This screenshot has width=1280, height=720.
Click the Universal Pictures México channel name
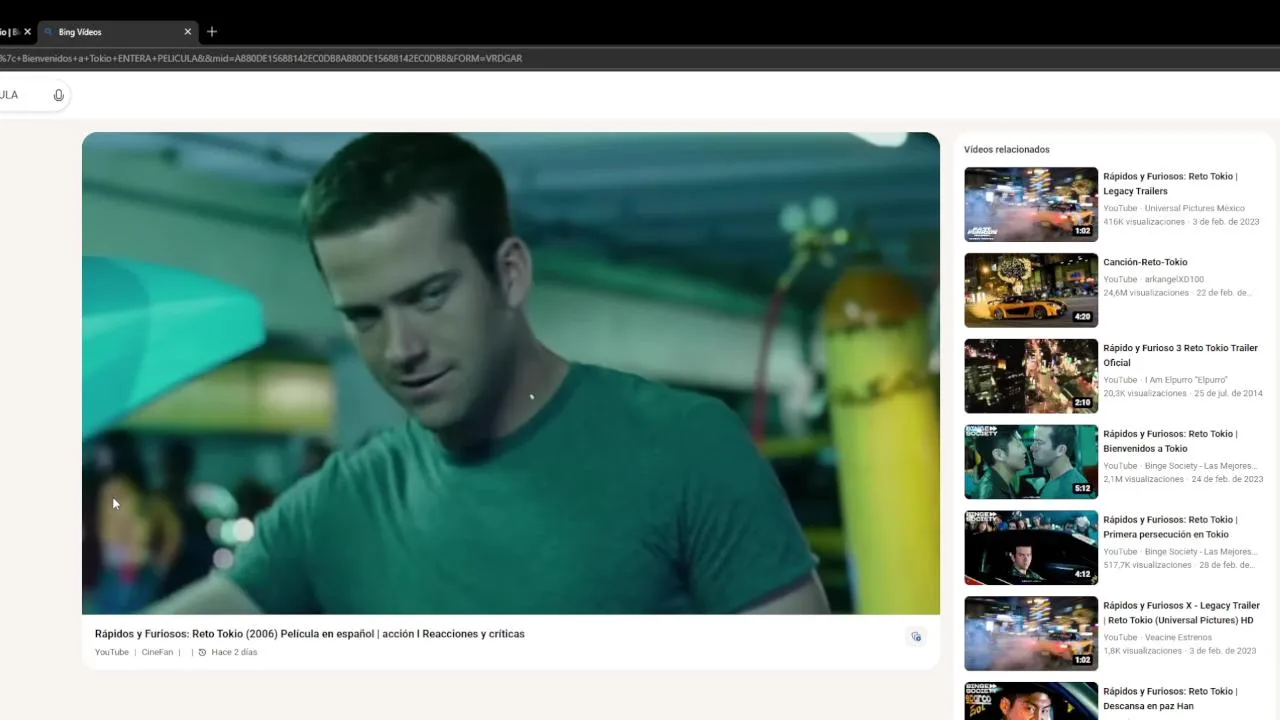click(x=1195, y=208)
